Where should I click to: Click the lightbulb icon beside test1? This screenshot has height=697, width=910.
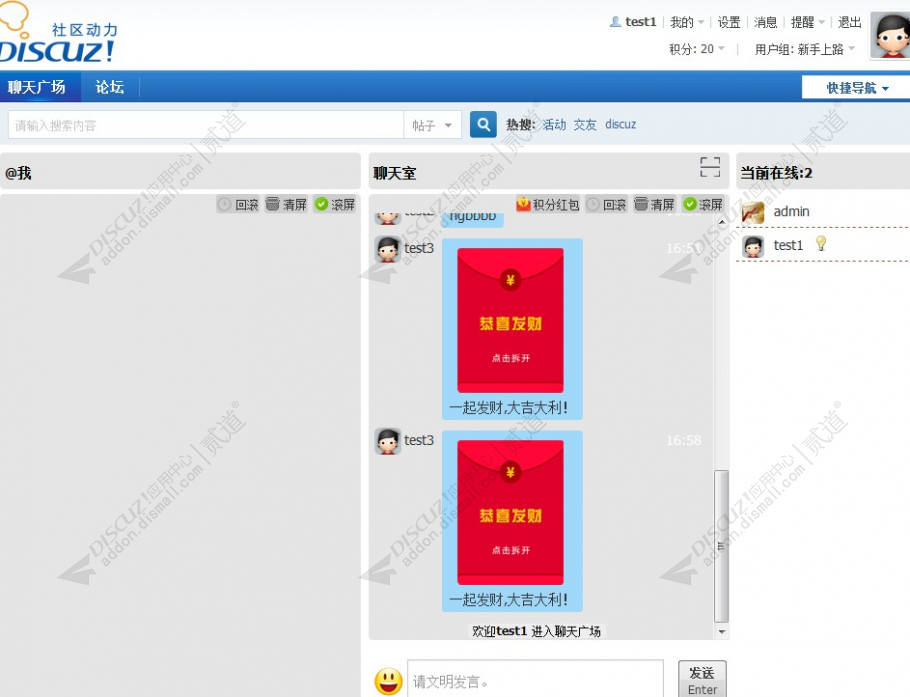click(821, 243)
